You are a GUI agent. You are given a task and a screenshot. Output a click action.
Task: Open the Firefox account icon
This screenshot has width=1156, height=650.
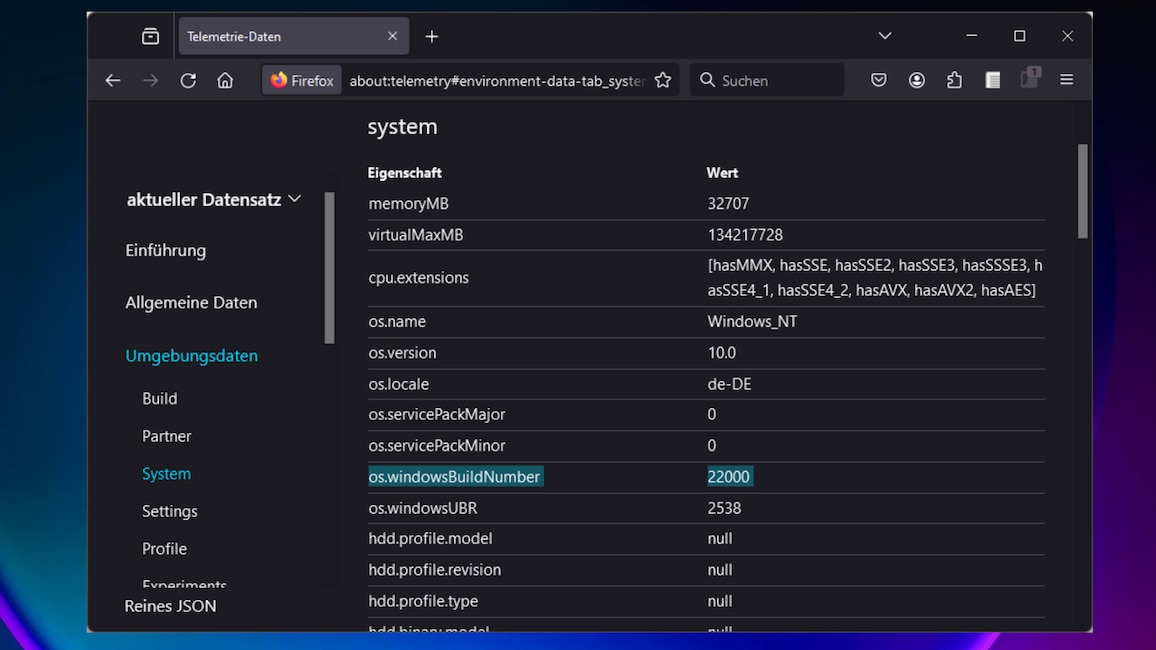(x=916, y=80)
